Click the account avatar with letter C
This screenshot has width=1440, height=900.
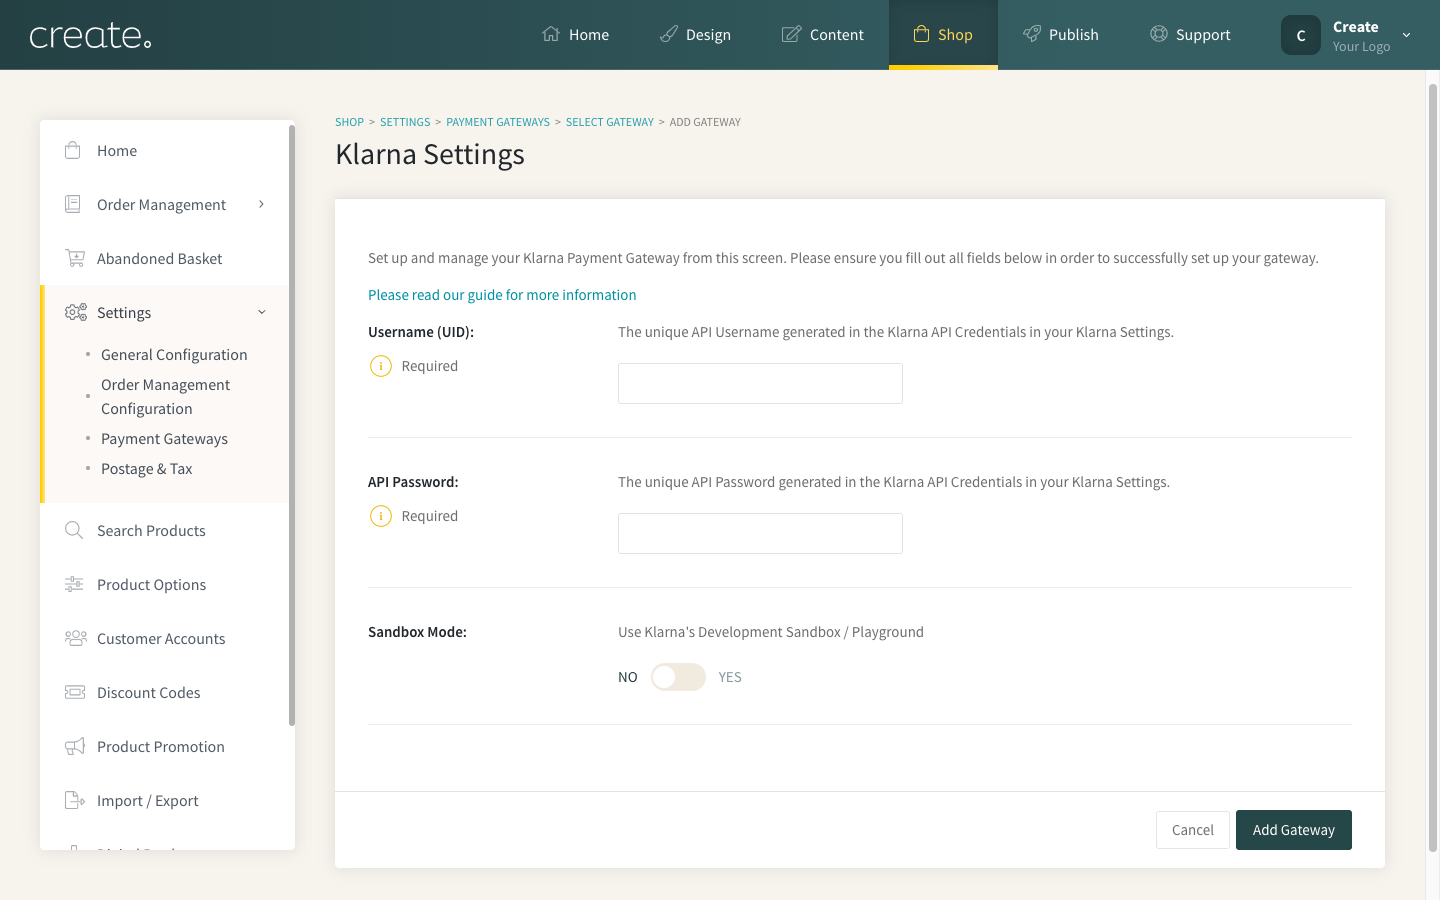coord(1301,35)
